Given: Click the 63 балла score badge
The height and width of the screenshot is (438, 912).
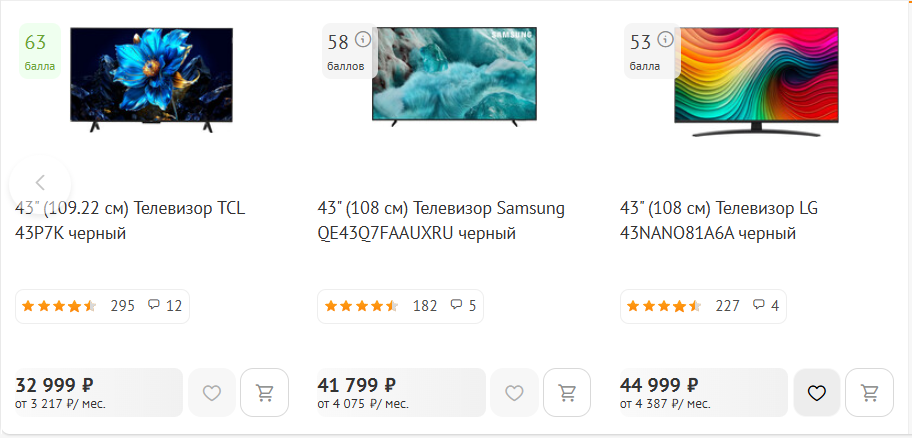Looking at the screenshot, I should point(39,51).
